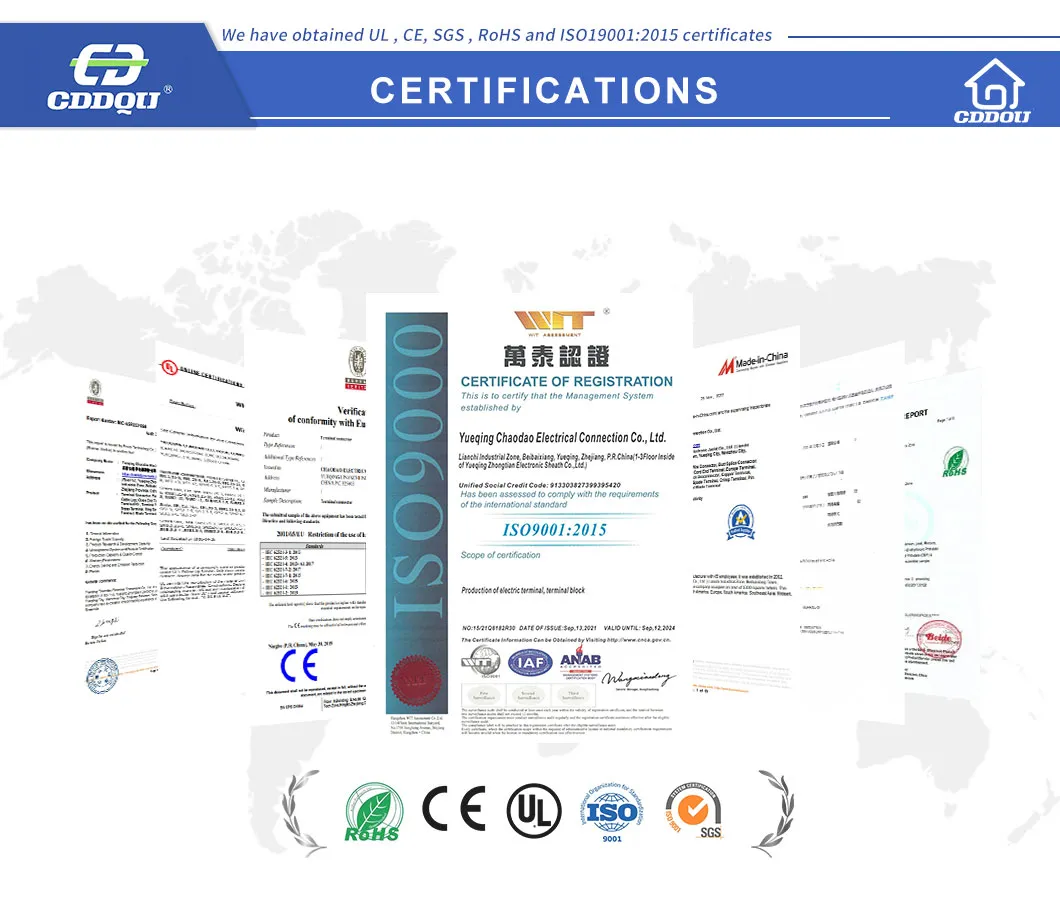Click the blue ISO 9001 globe badge

click(611, 812)
